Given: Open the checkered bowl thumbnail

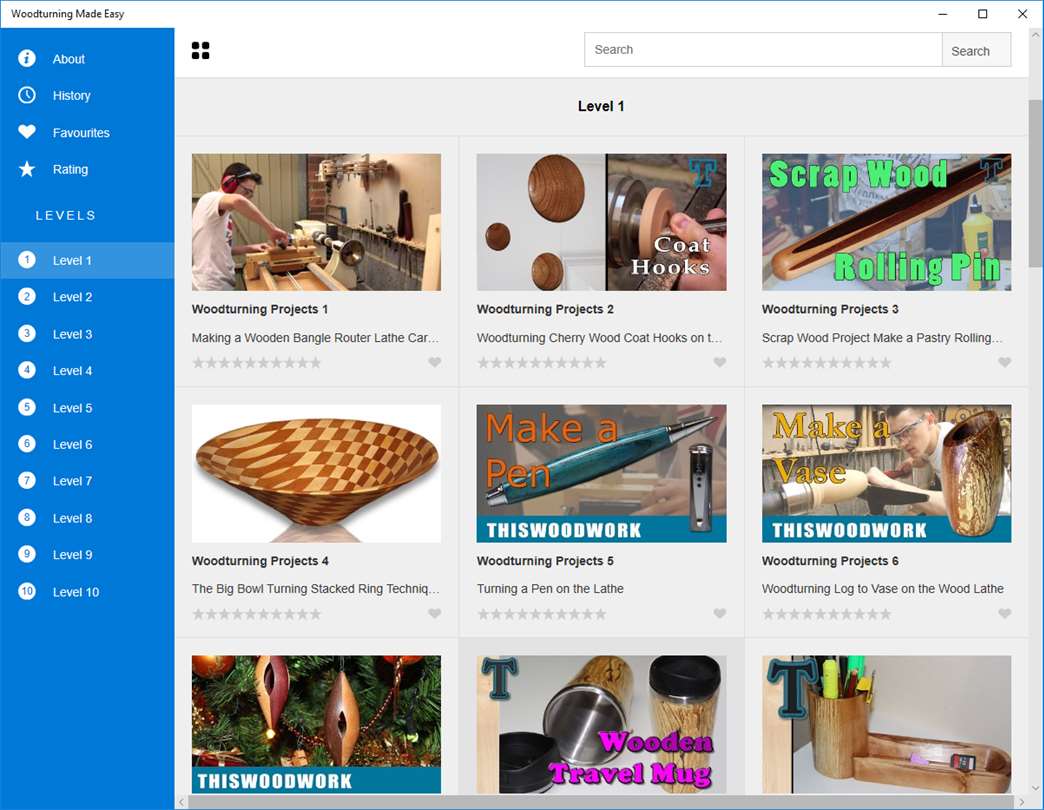Looking at the screenshot, I should coord(316,473).
